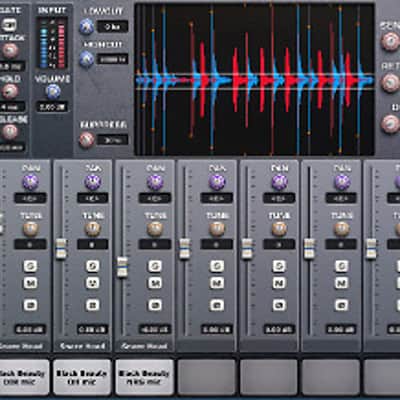Flip phase on Black Beauty DIR mic channel

pyautogui.click(x=30, y=305)
